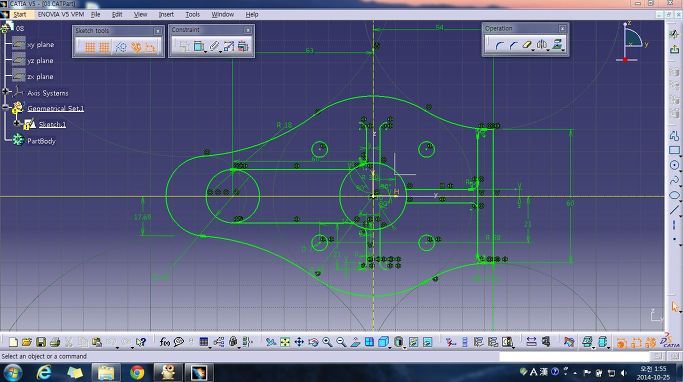Toggle Geometrical Constraints in Sketch tools
Image resolution: width=683 pixels, height=382 pixels.
click(135, 47)
